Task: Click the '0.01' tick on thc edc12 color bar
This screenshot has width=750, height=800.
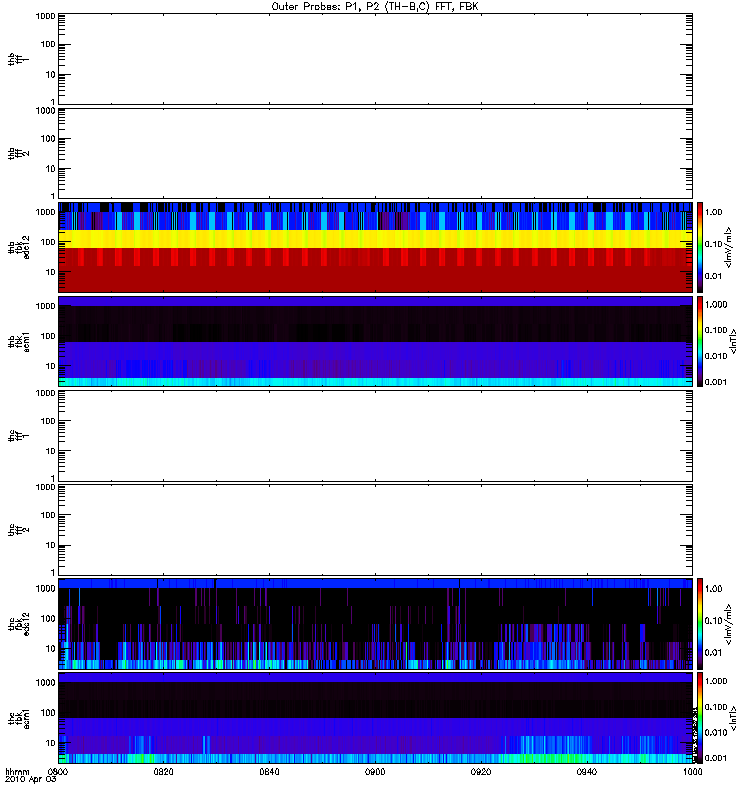Action: point(713,653)
